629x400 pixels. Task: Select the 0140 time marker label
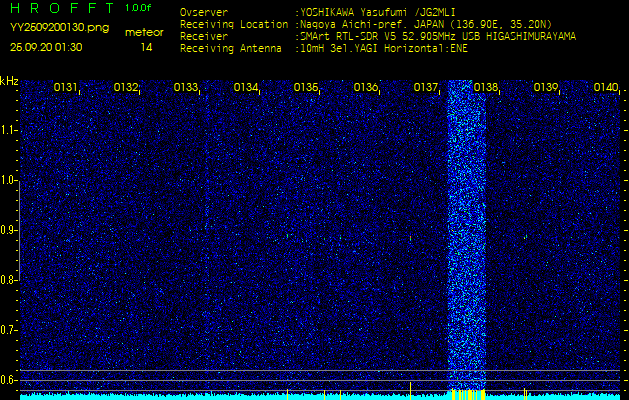tap(606, 87)
